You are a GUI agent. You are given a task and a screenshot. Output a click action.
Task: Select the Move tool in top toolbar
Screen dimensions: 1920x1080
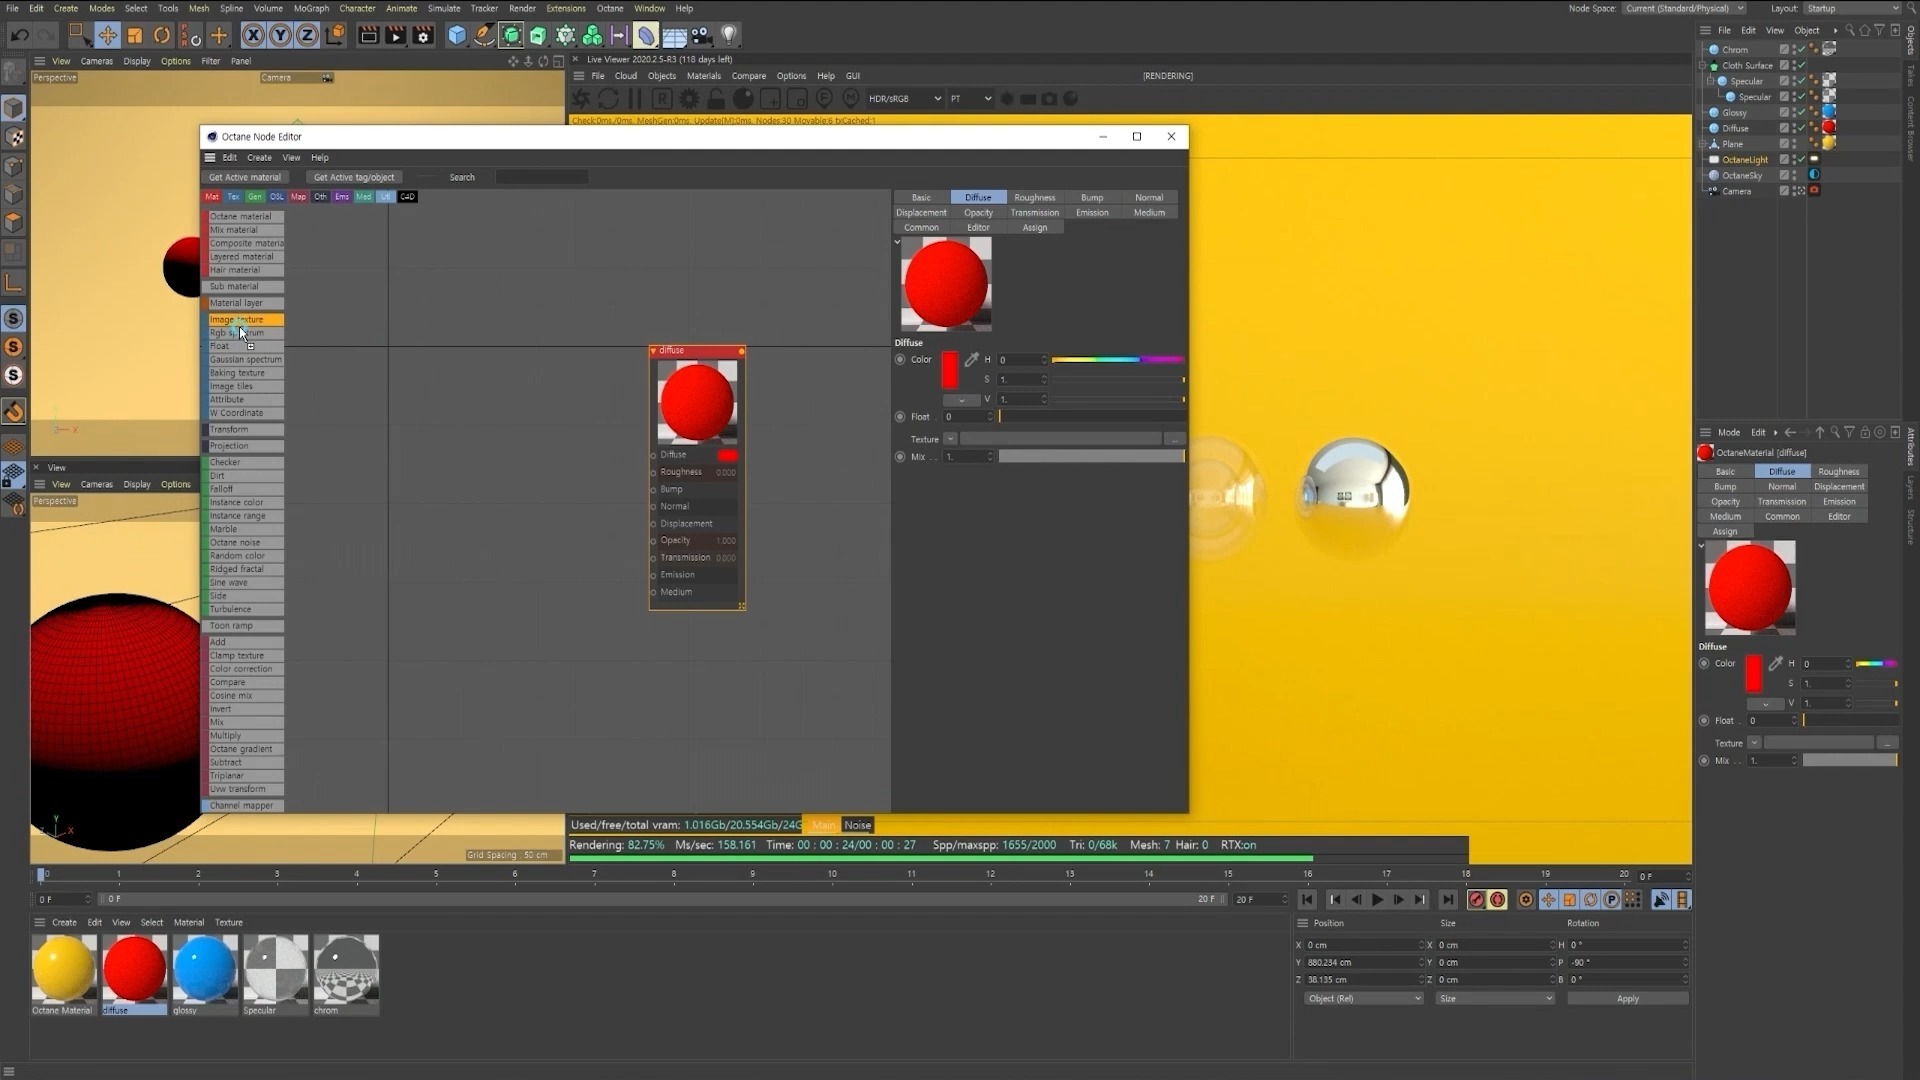(x=107, y=36)
